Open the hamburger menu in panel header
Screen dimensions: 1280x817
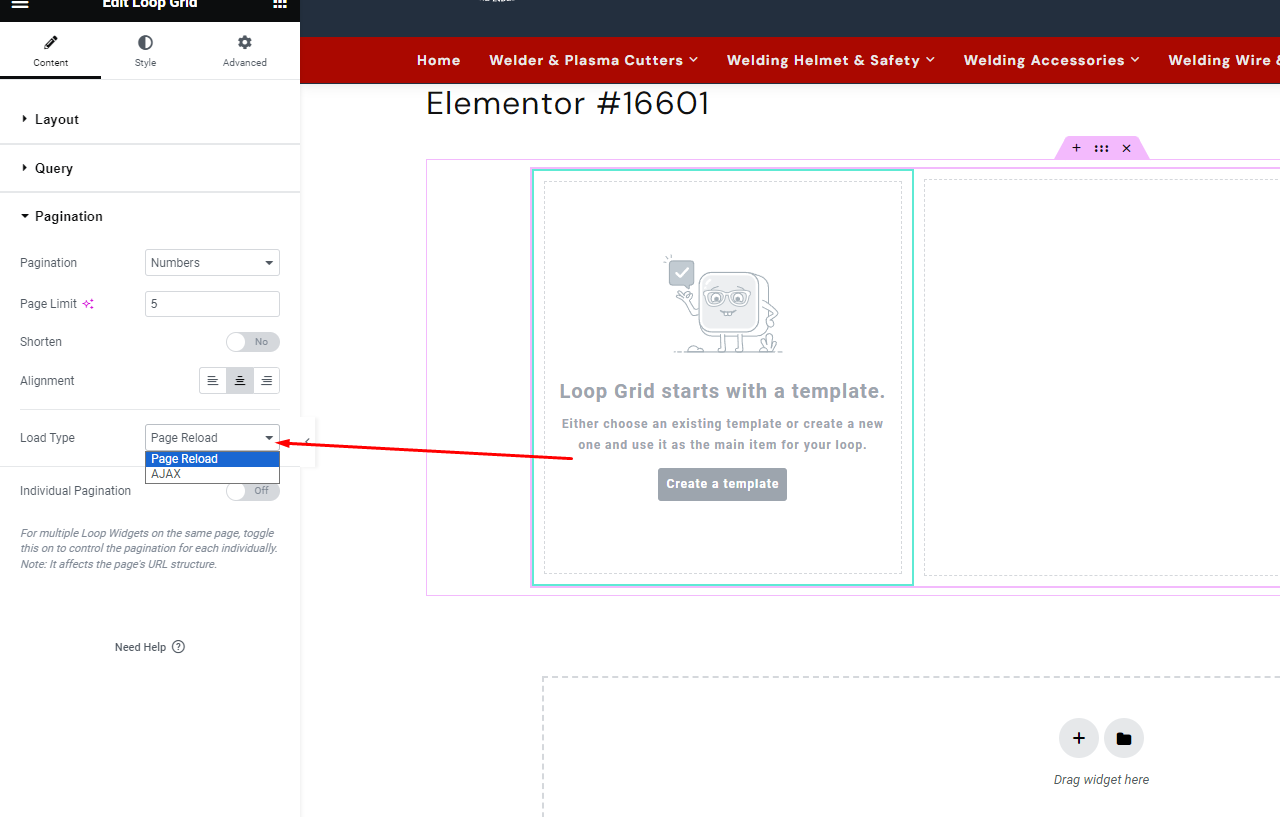click(20, 5)
